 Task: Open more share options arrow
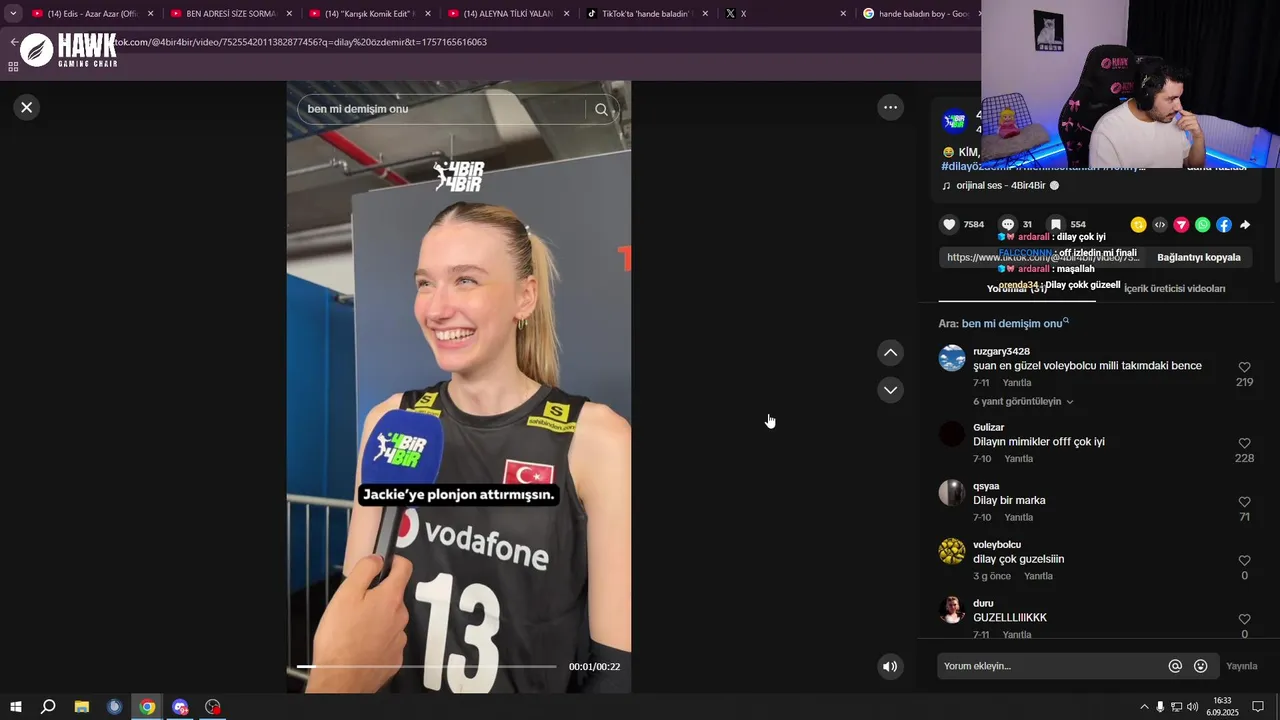(1245, 225)
